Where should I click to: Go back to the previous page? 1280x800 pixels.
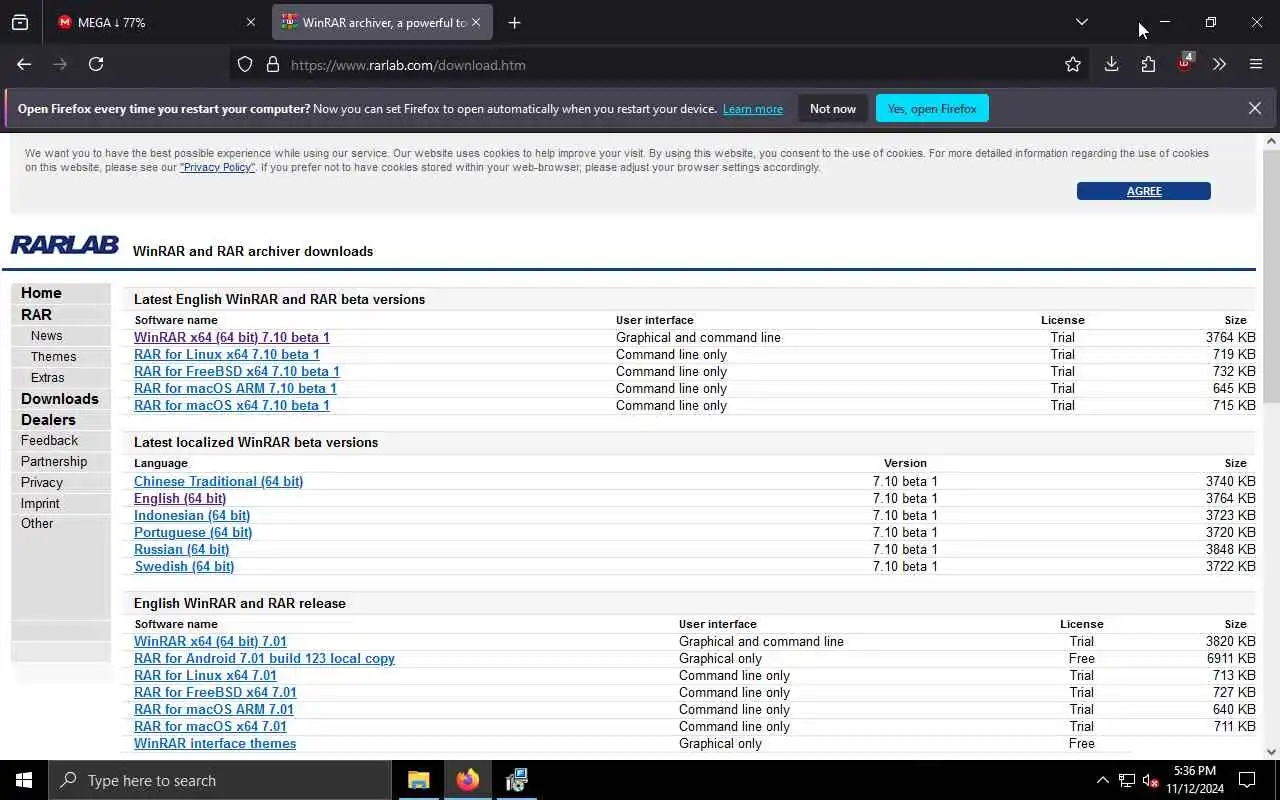point(24,64)
